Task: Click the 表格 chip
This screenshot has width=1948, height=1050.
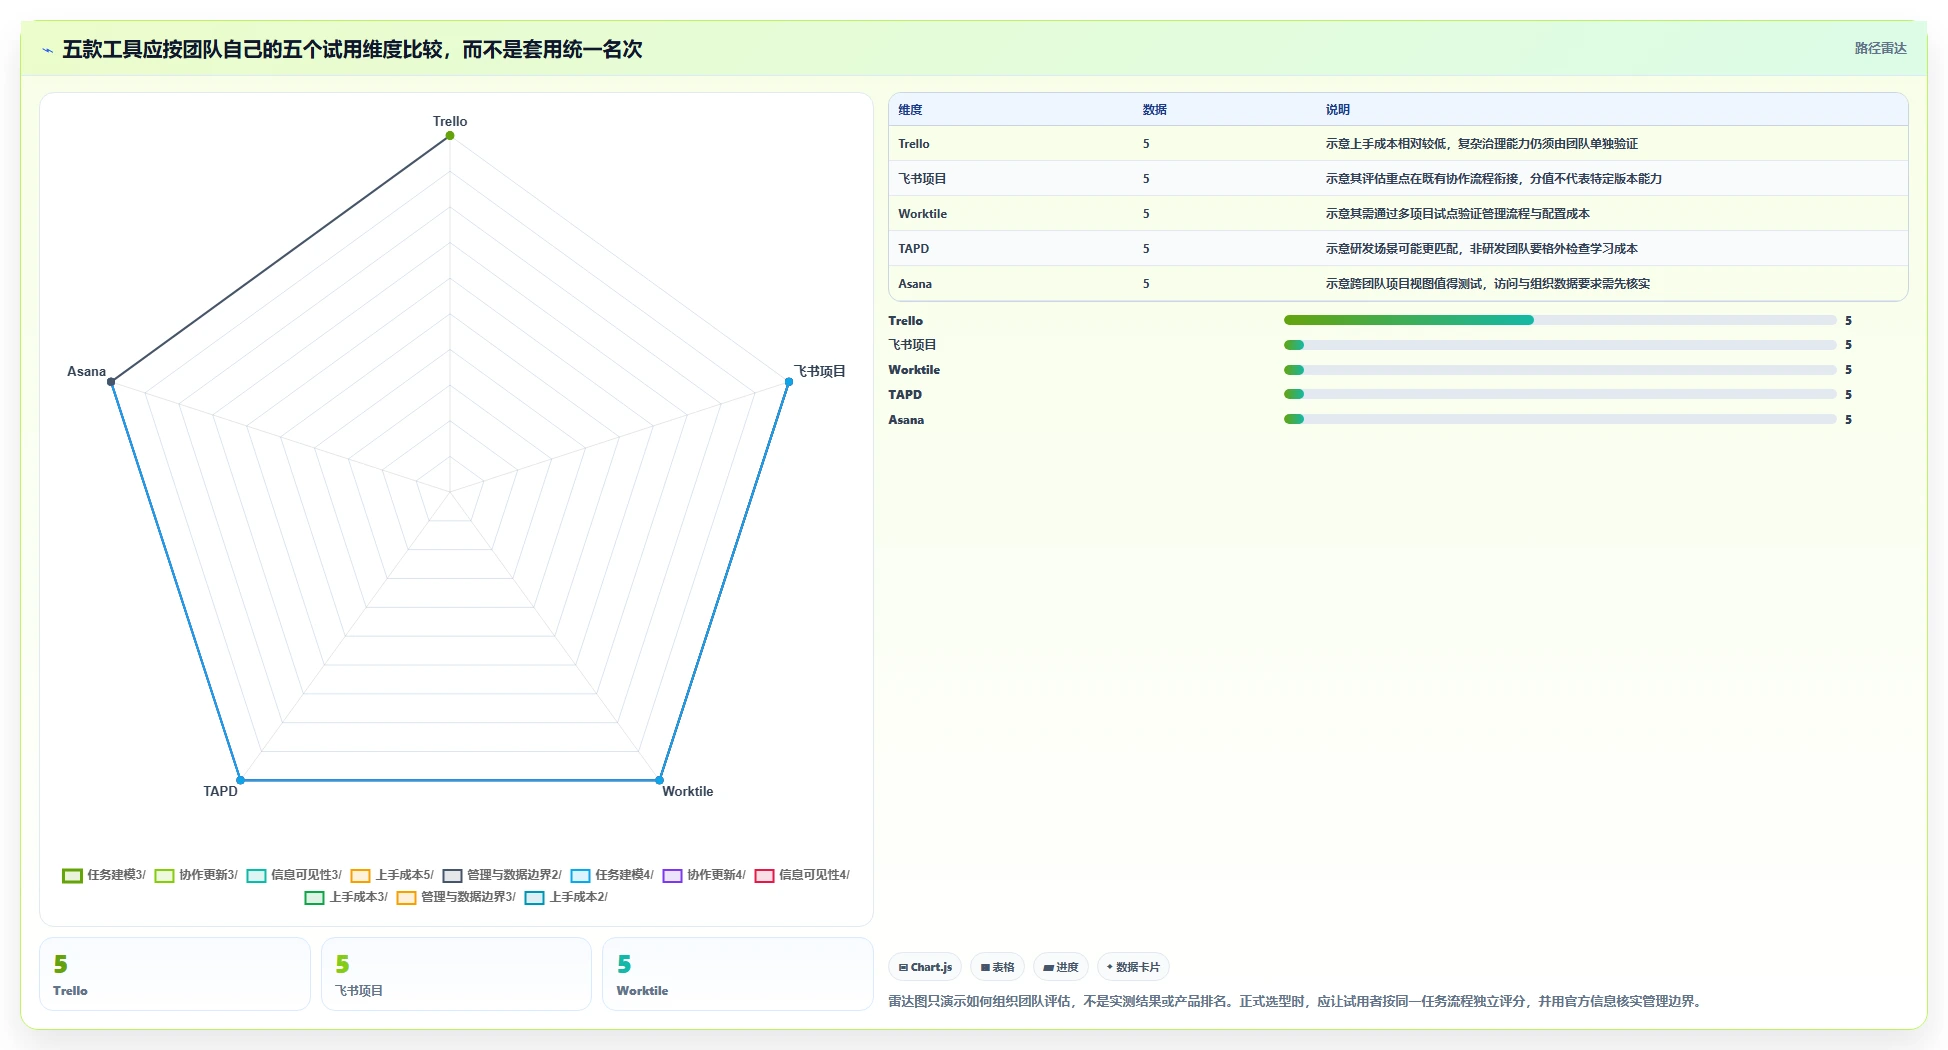Action: pos(997,967)
